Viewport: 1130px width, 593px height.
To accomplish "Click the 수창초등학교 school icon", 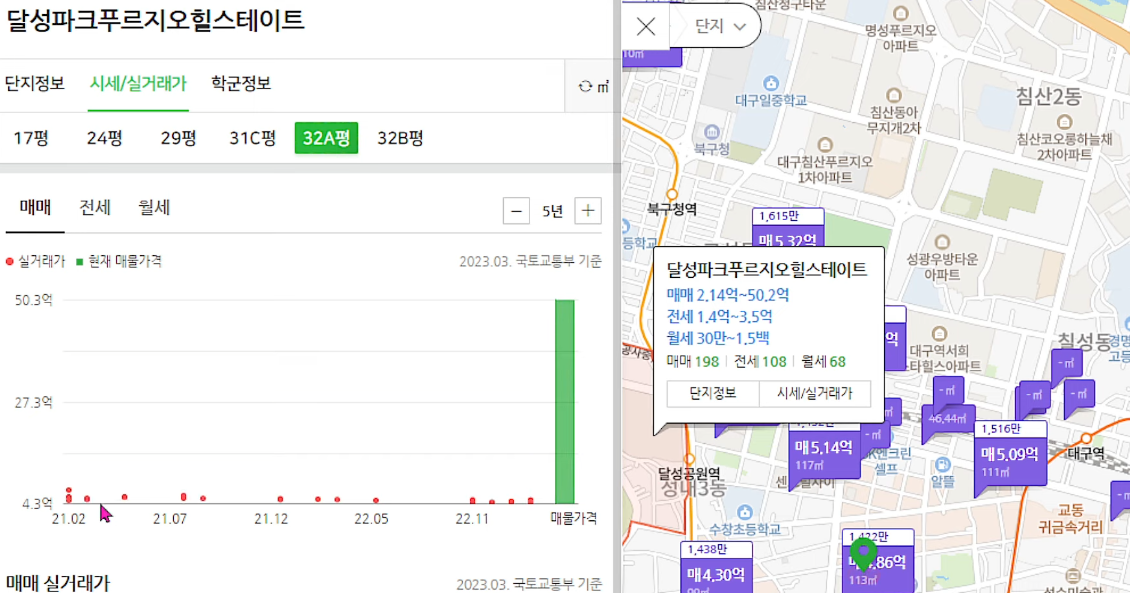I will 745,513.
